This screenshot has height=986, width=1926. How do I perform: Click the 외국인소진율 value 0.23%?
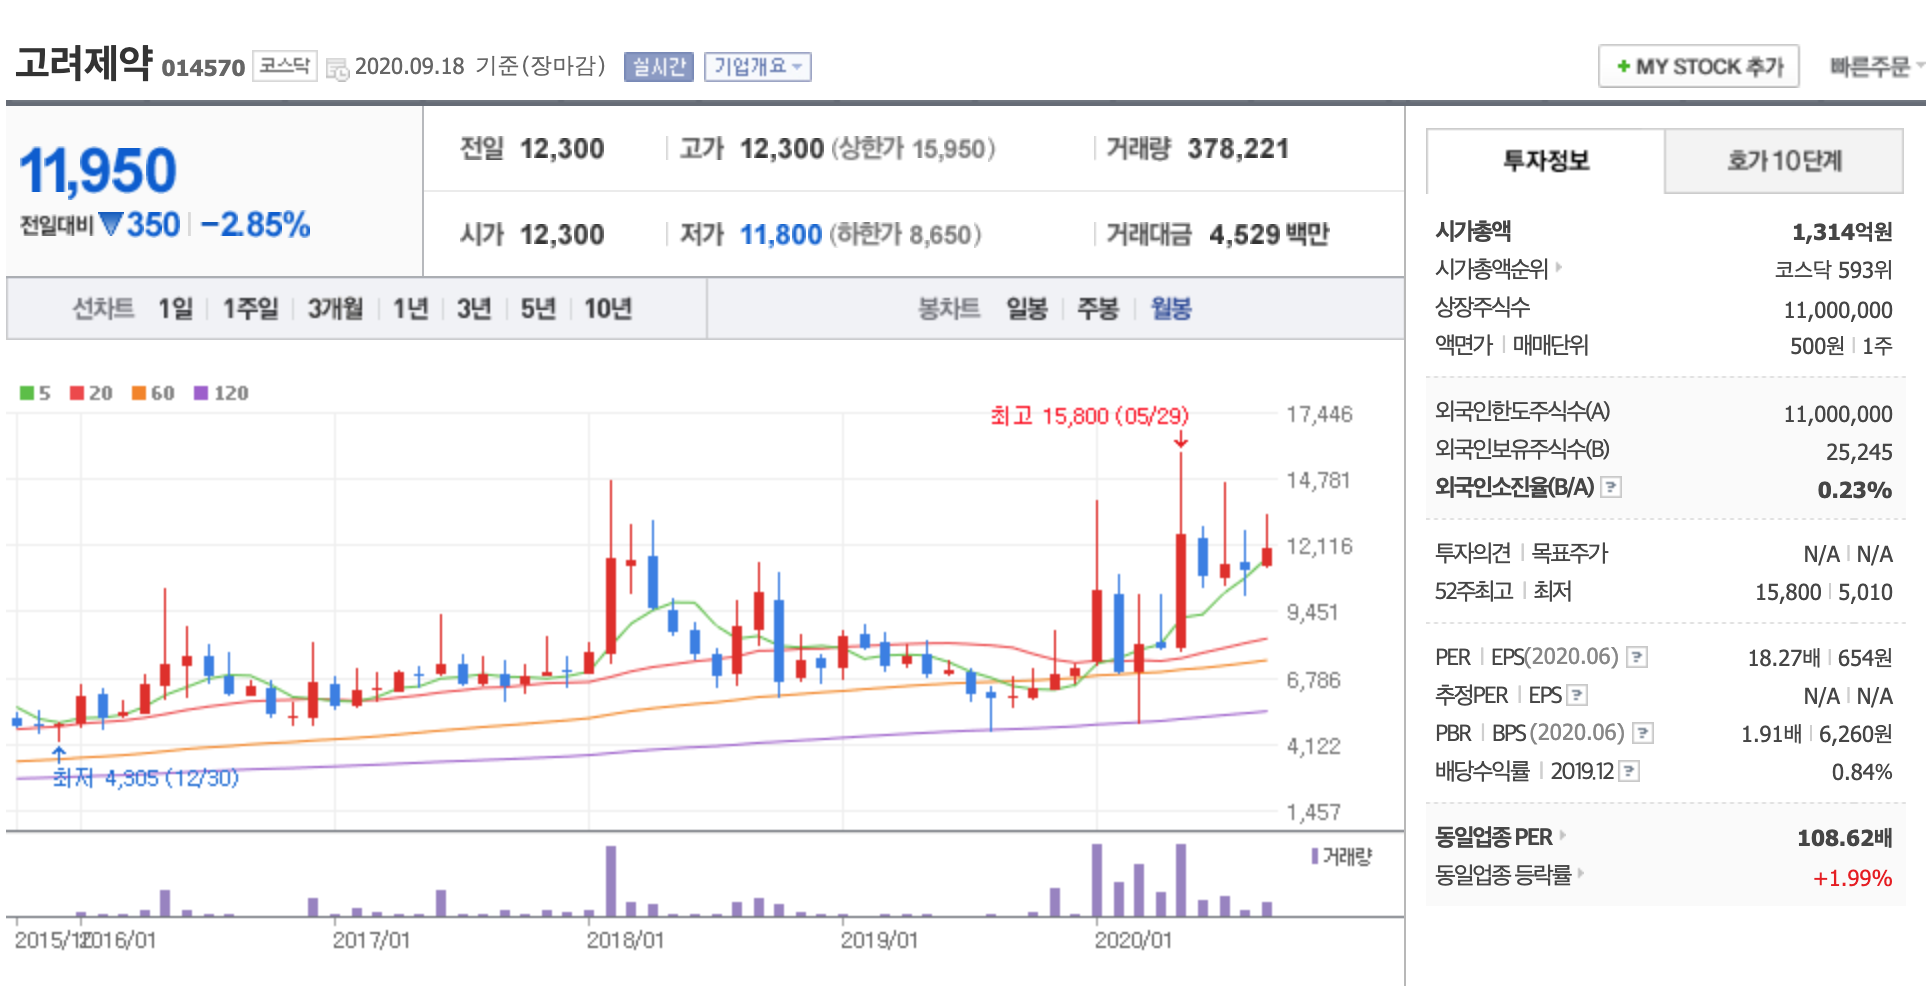(x=1855, y=490)
